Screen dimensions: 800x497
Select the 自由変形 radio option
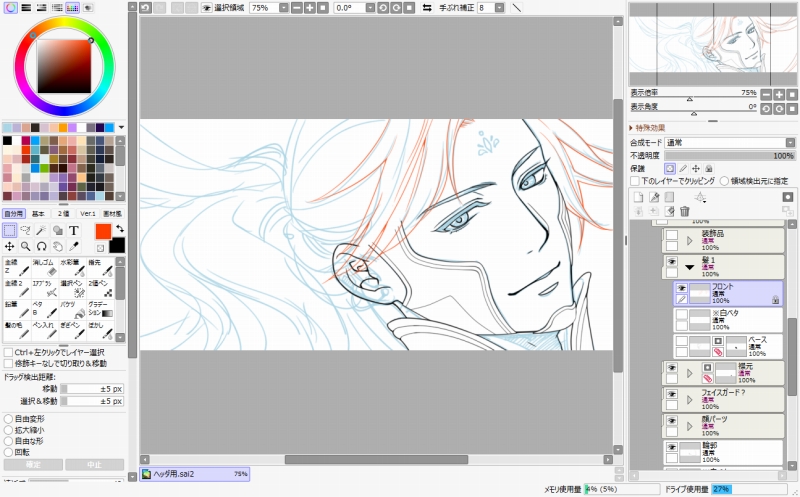8,419
